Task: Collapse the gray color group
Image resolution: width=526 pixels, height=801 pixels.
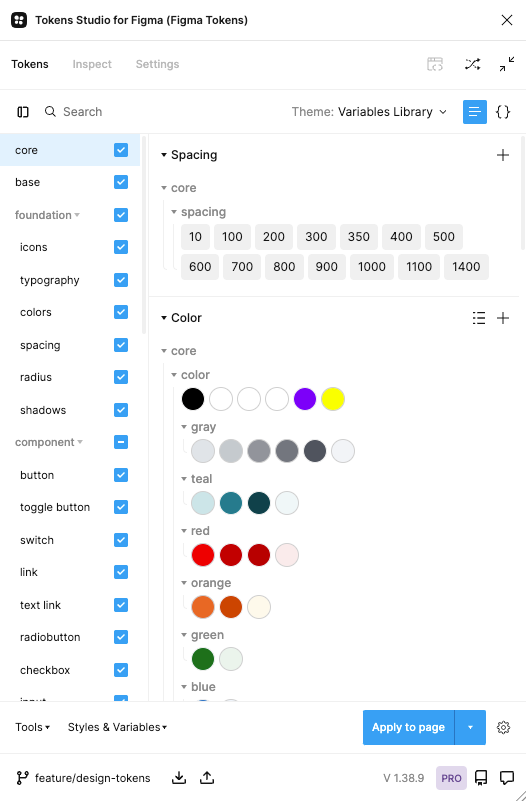Action: pos(184,427)
